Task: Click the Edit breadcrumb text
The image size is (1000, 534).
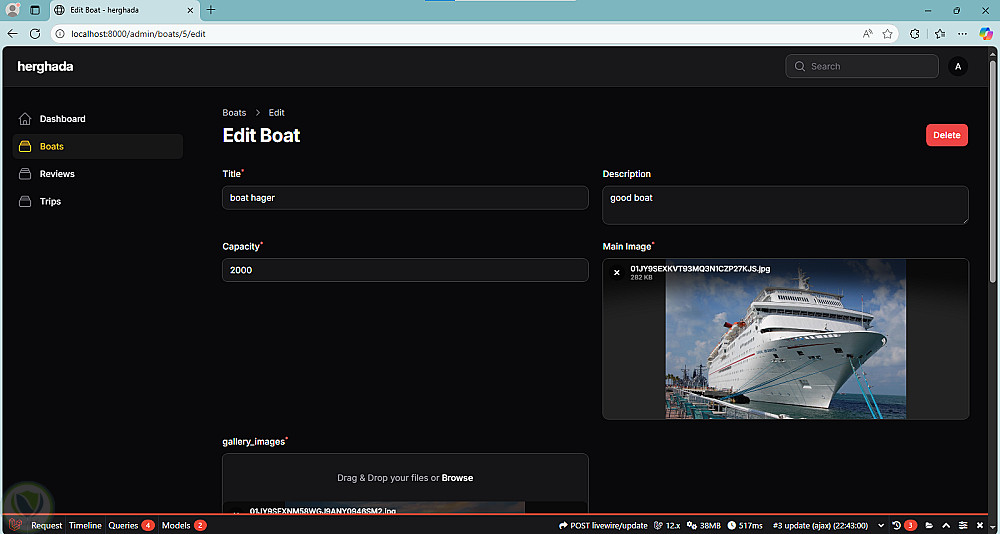Action: [276, 112]
